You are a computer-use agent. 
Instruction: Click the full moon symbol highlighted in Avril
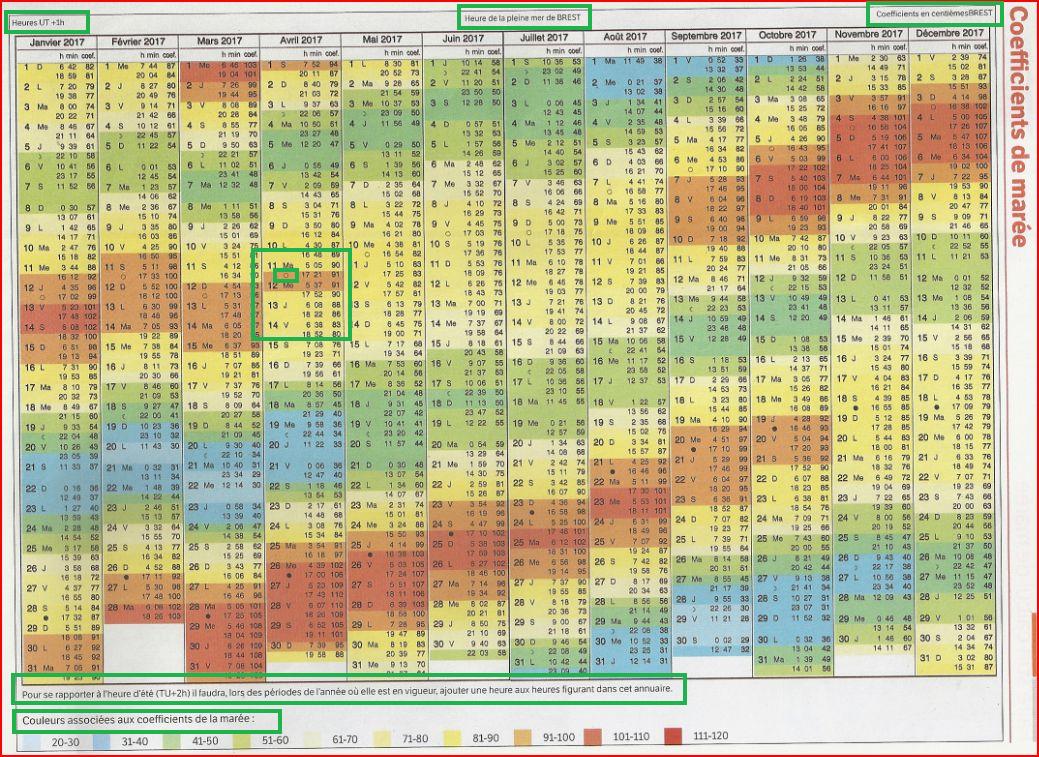[x=287, y=273]
